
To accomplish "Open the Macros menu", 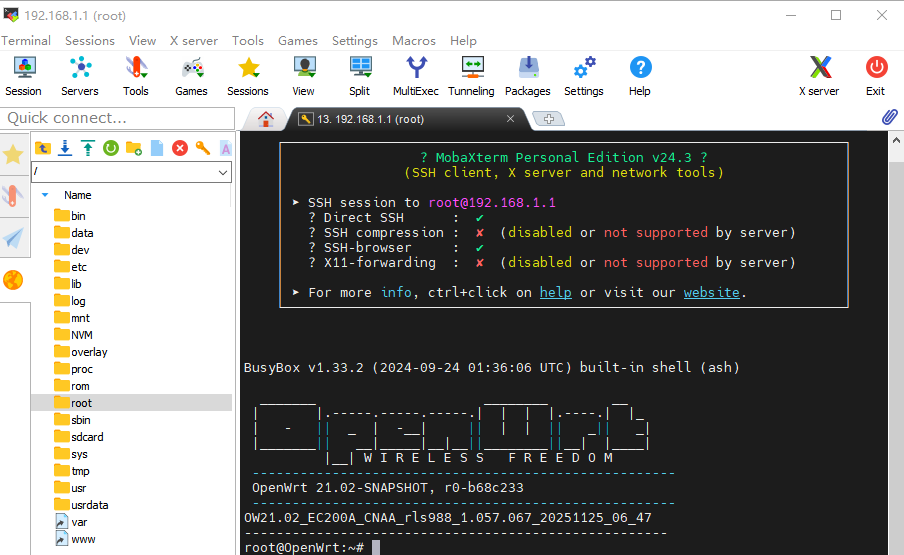I will 414,41.
